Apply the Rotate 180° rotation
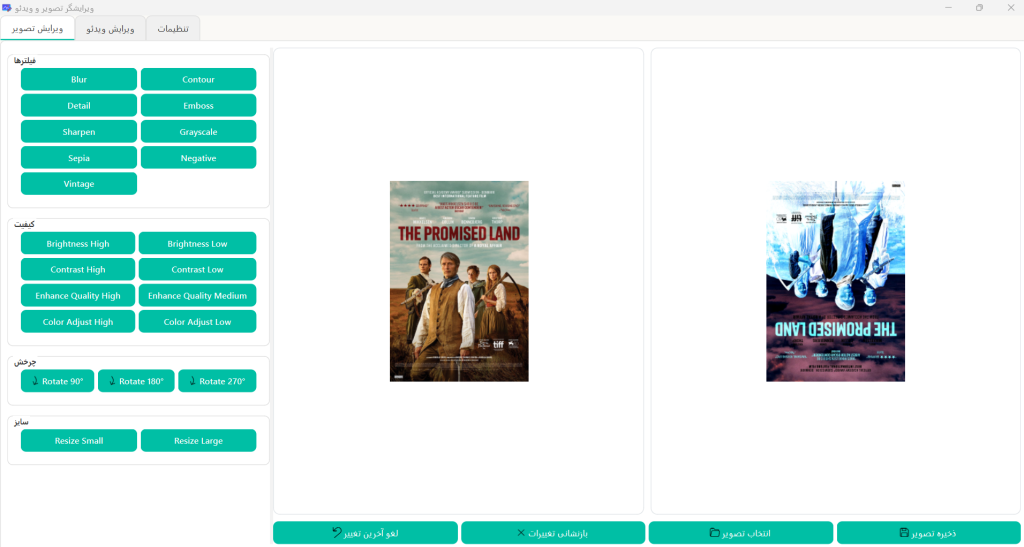The width and height of the screenshot is (1024, 547). (x=136, y=381)
